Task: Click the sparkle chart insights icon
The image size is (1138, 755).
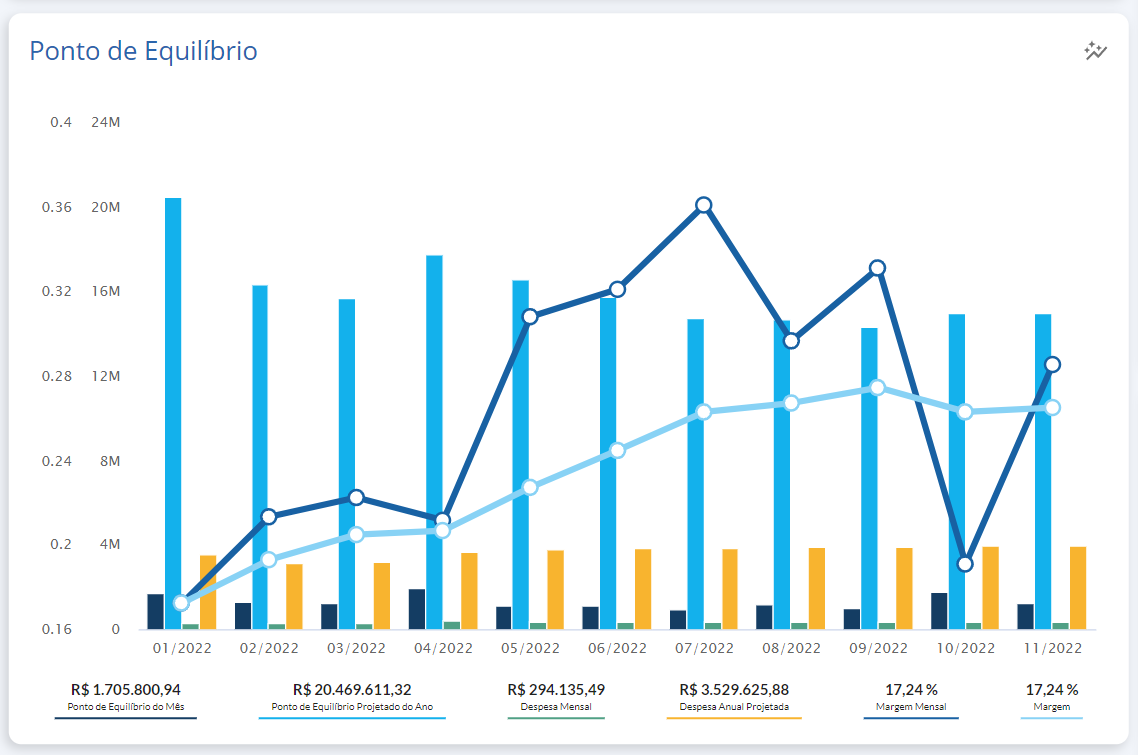Action: [x=1096, y=51]
